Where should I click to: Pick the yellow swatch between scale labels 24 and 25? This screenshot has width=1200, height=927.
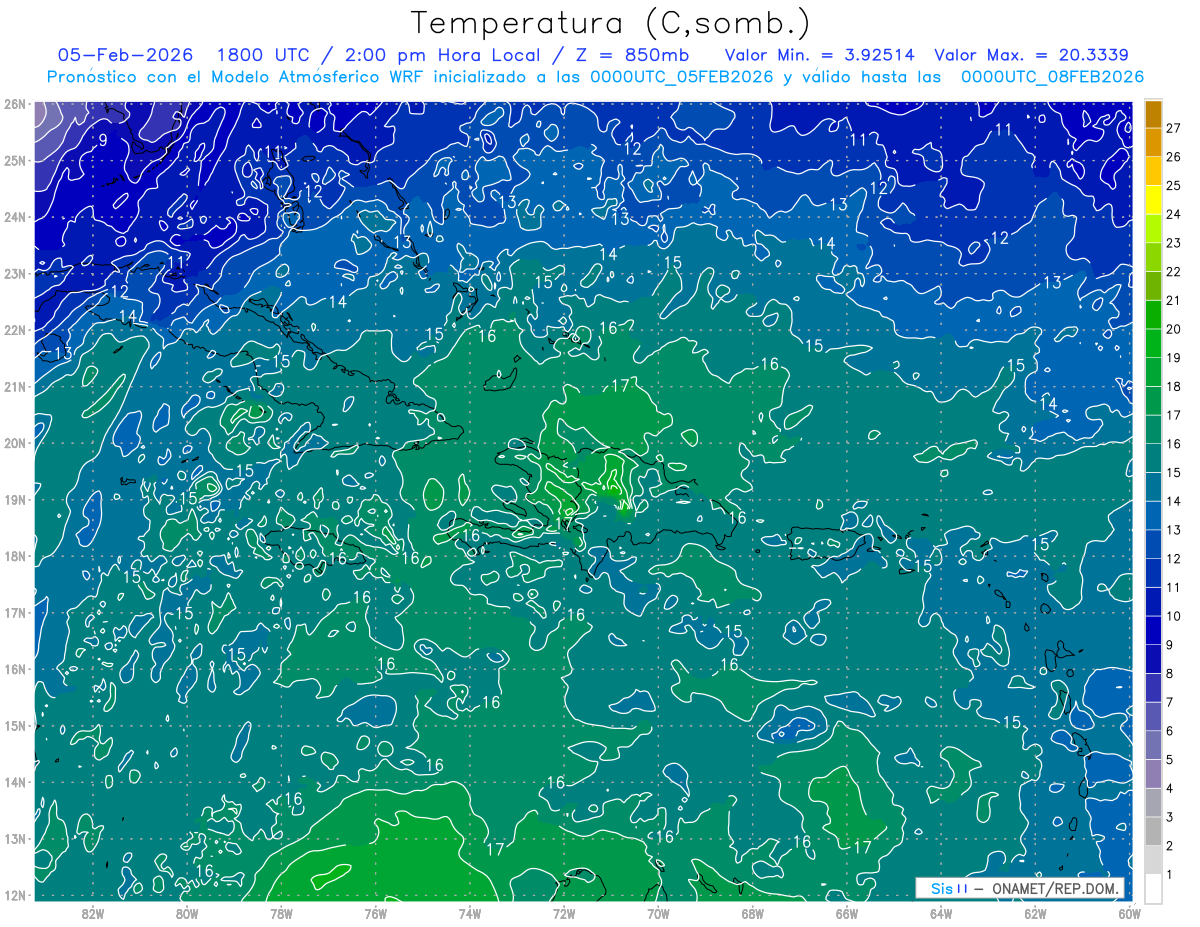[1154, 200]
